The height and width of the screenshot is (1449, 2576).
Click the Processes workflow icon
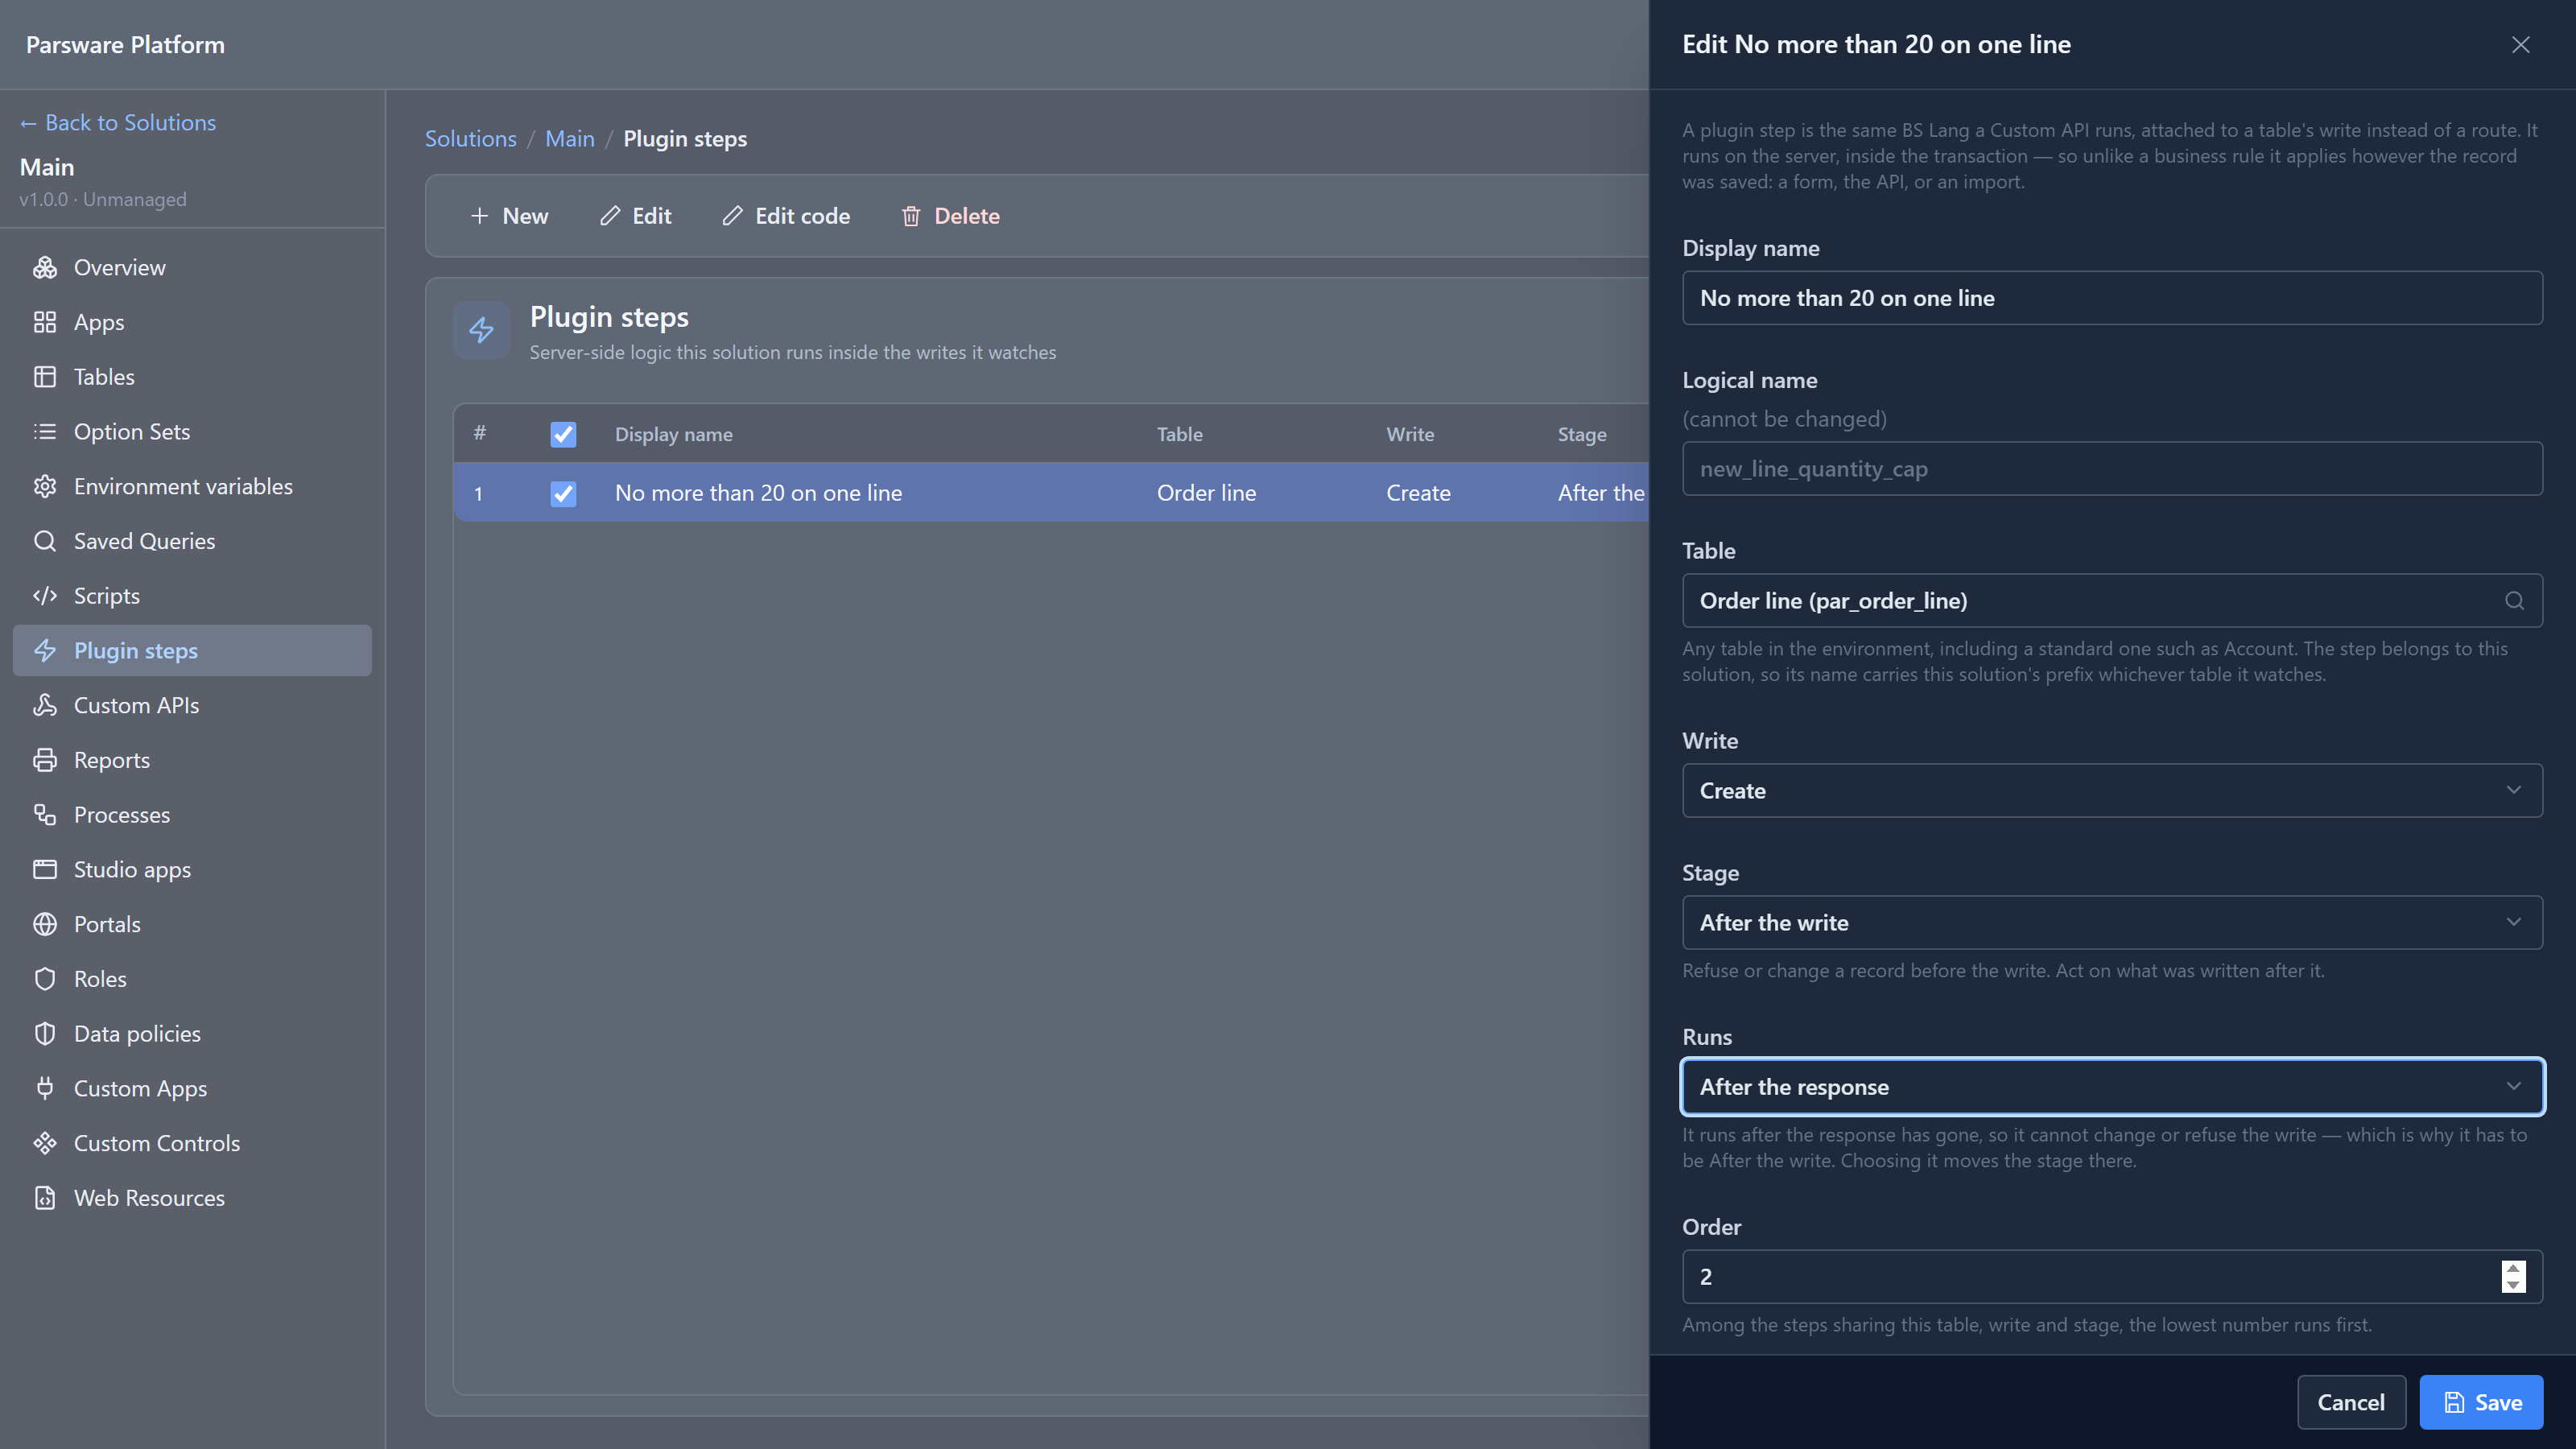coord(45,815)
